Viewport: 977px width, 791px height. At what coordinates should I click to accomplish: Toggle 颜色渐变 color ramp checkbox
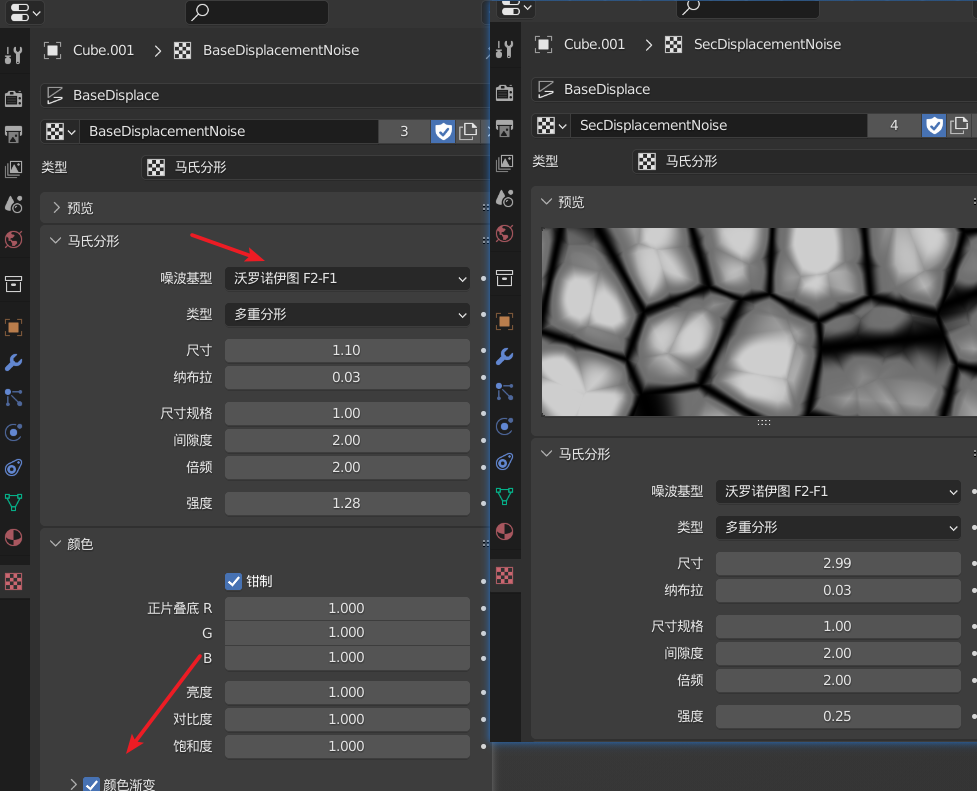[92, 784]
